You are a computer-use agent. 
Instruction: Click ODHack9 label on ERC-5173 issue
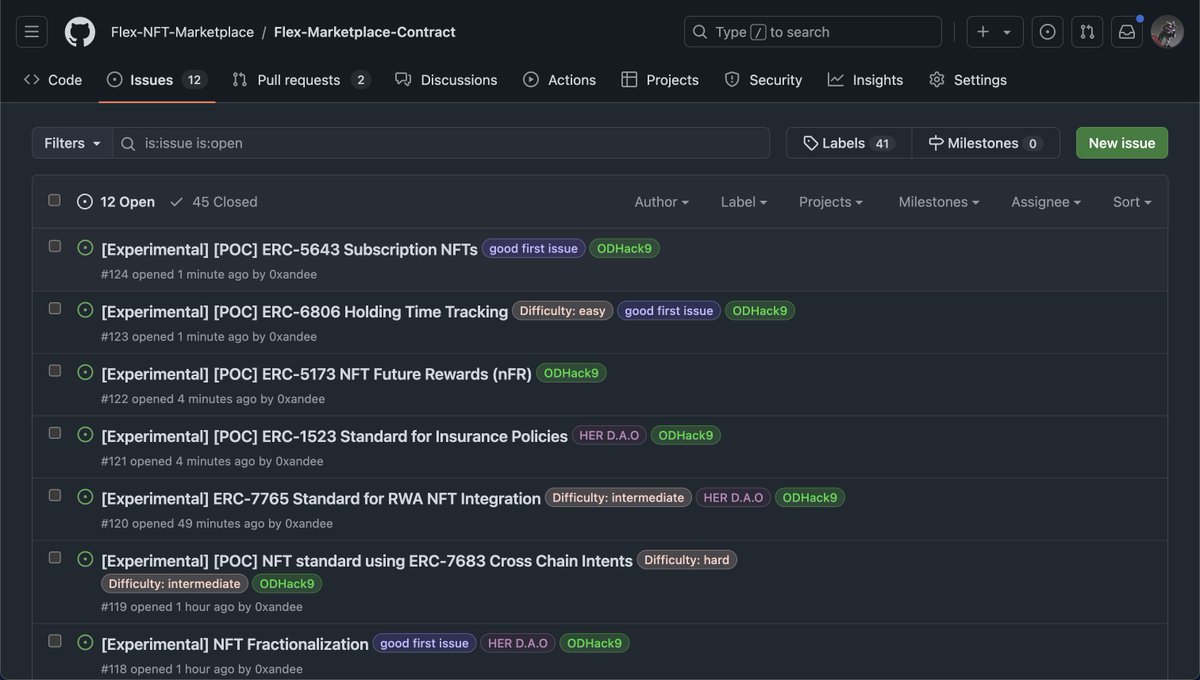[x=571, y=373]
